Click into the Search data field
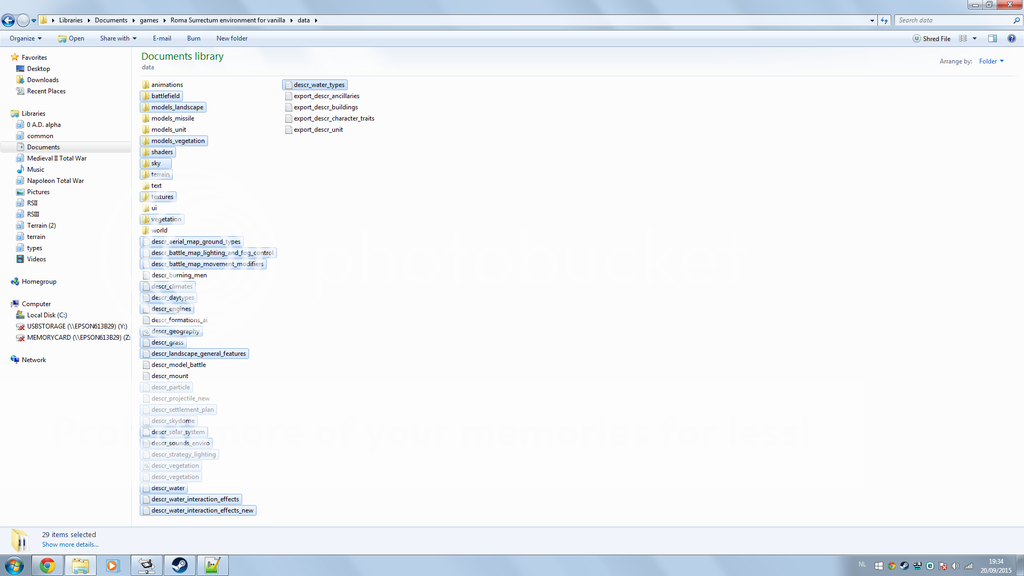Image resolution: width=1024 pixels, height=576 pixels. point(950,20)
